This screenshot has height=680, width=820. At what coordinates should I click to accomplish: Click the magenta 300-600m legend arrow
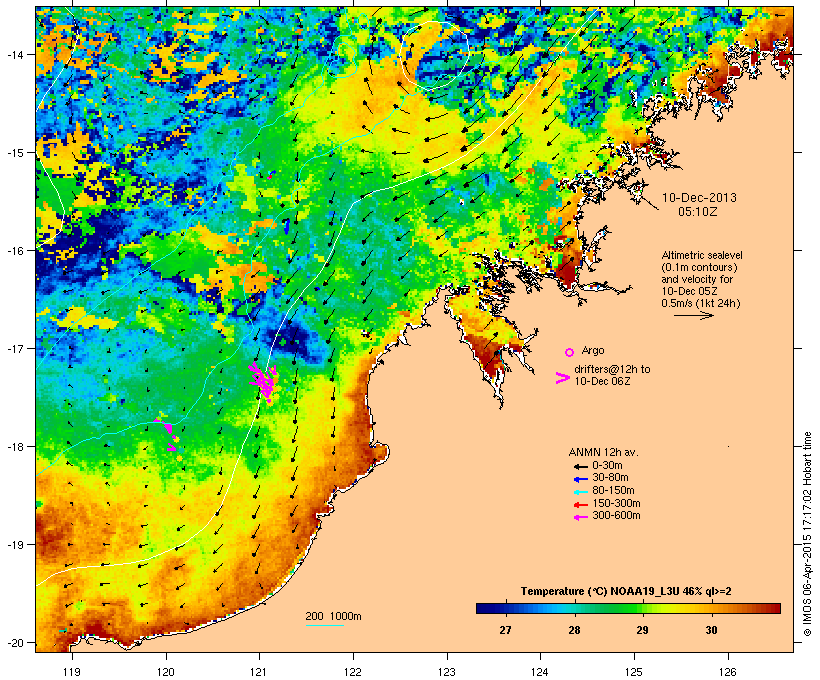(580, 517)
